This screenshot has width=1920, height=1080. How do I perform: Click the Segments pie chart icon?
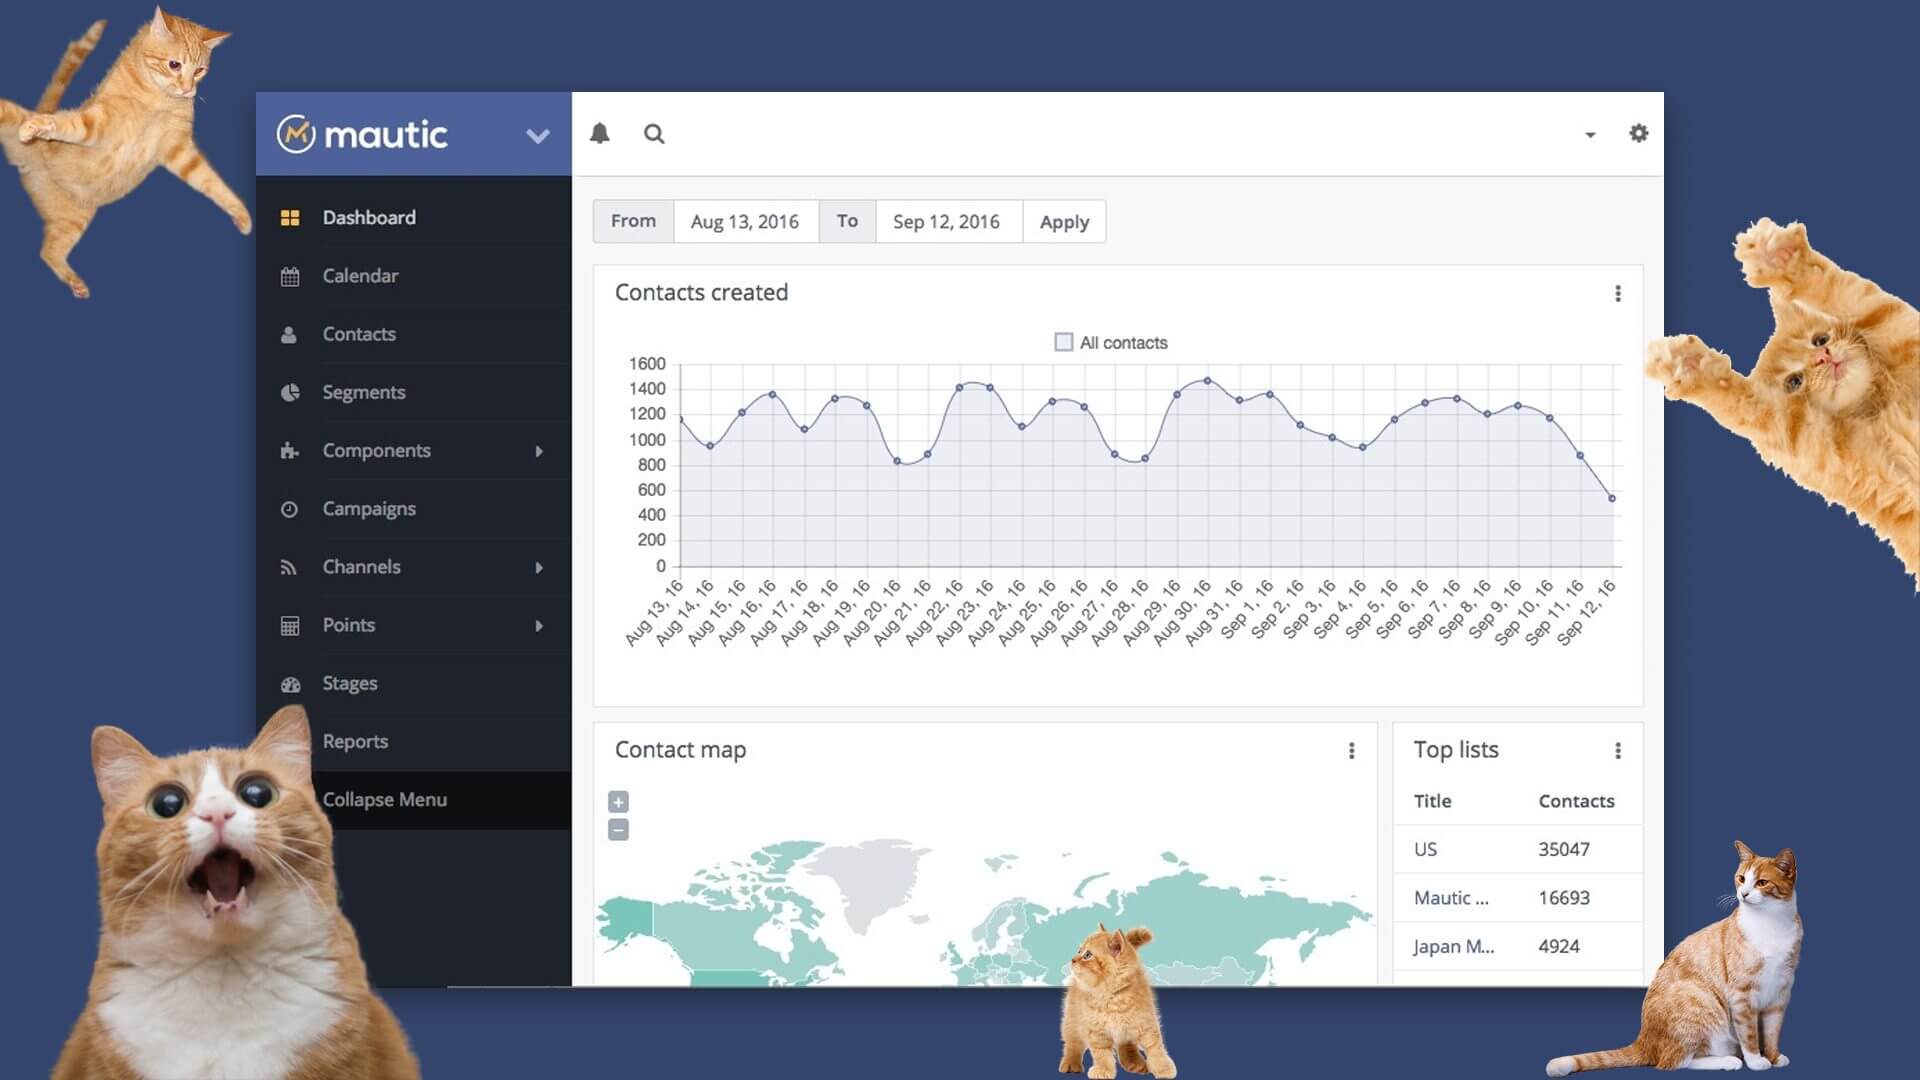click(290, 393)
